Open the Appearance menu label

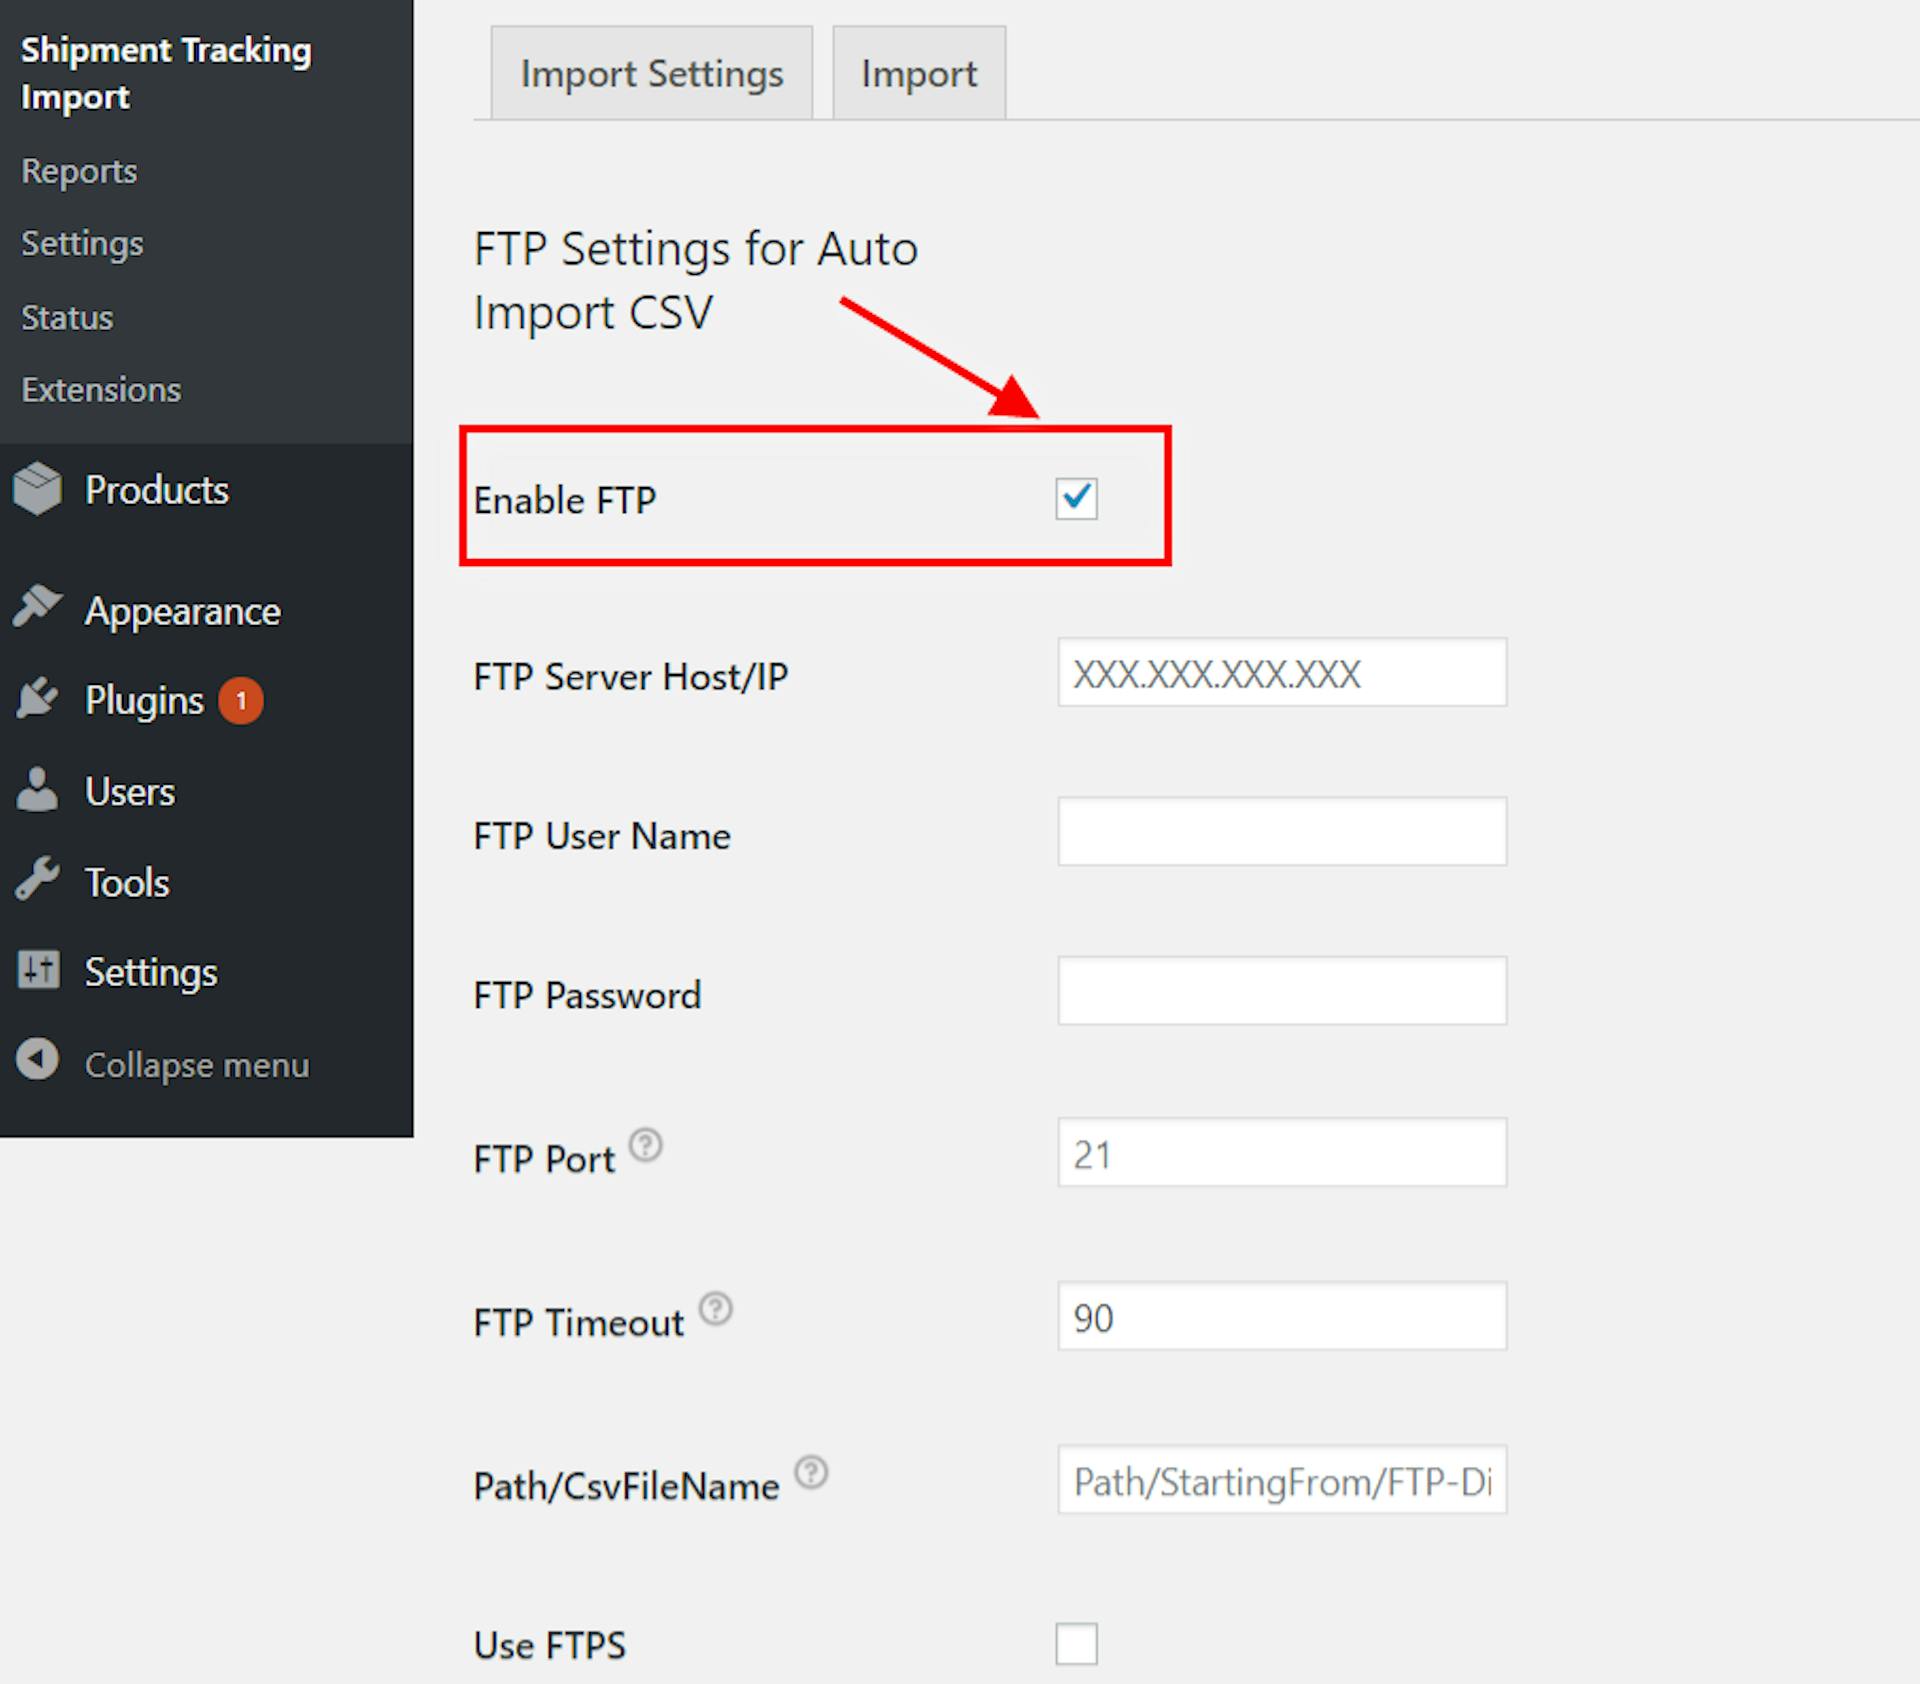click(x=183, y=611)
